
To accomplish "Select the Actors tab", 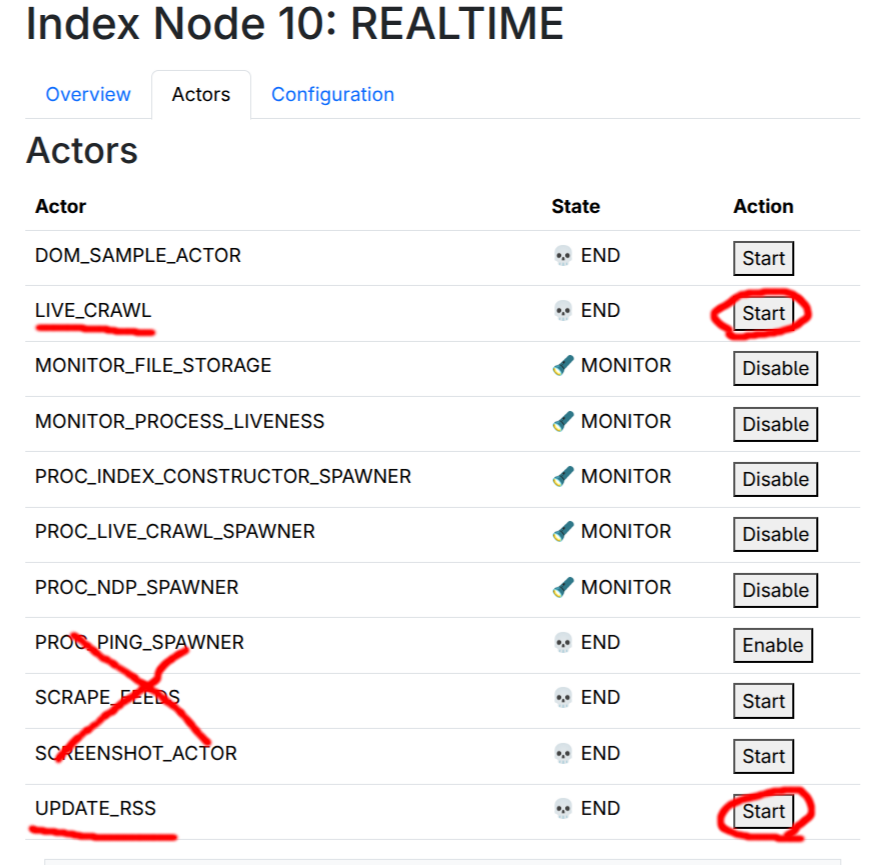I will (201, 95).
